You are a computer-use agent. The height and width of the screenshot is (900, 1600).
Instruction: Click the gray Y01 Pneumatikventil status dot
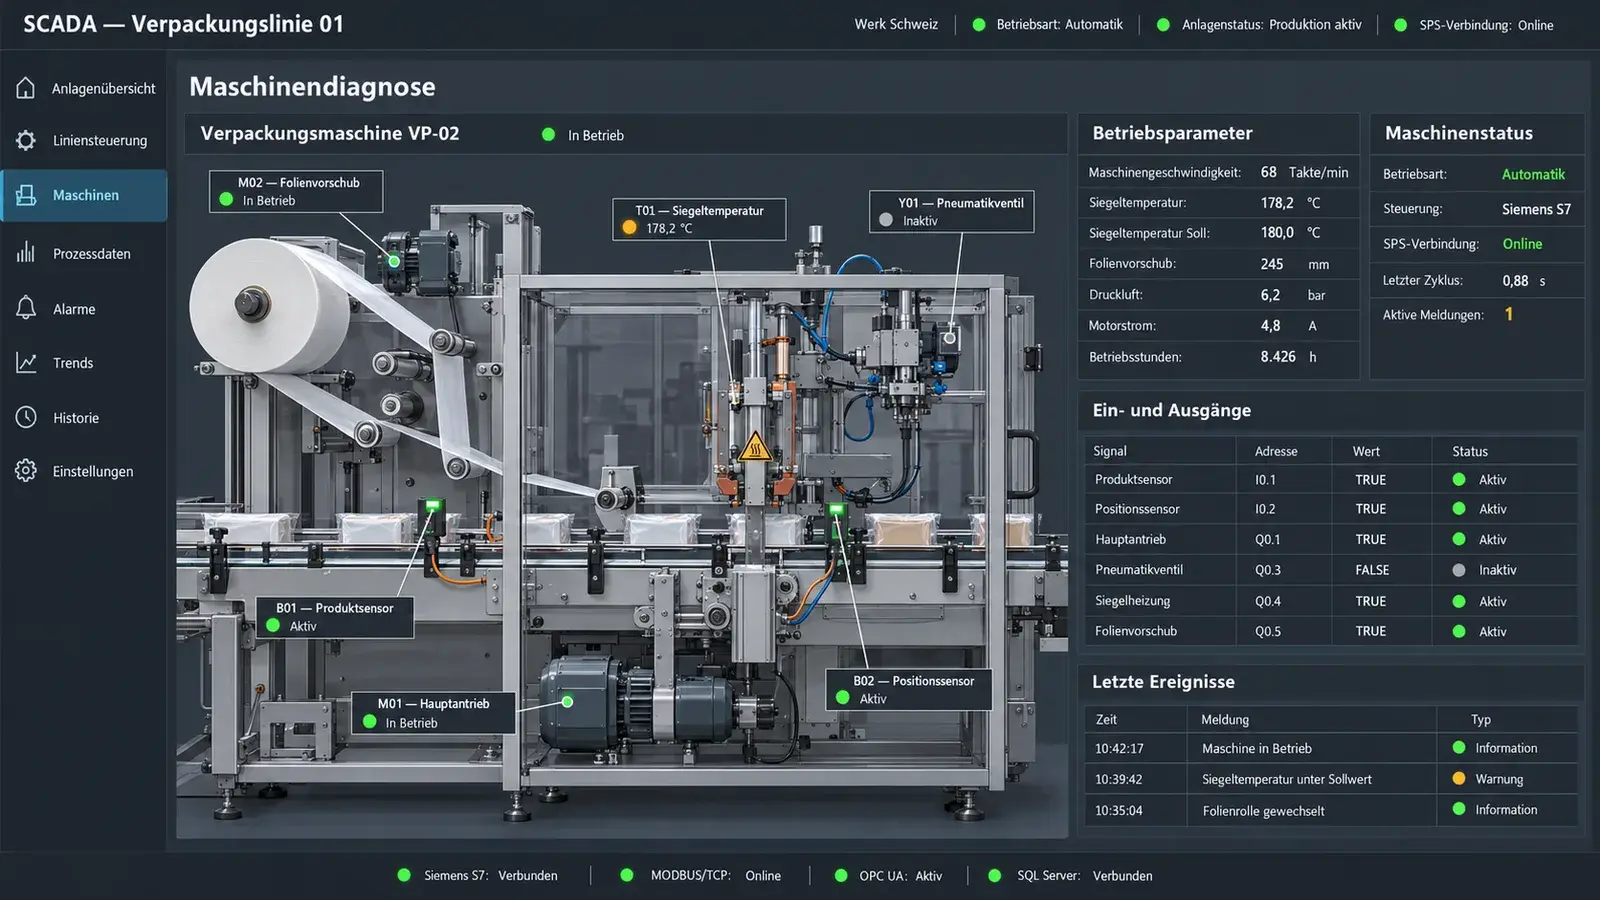(886, 220)
